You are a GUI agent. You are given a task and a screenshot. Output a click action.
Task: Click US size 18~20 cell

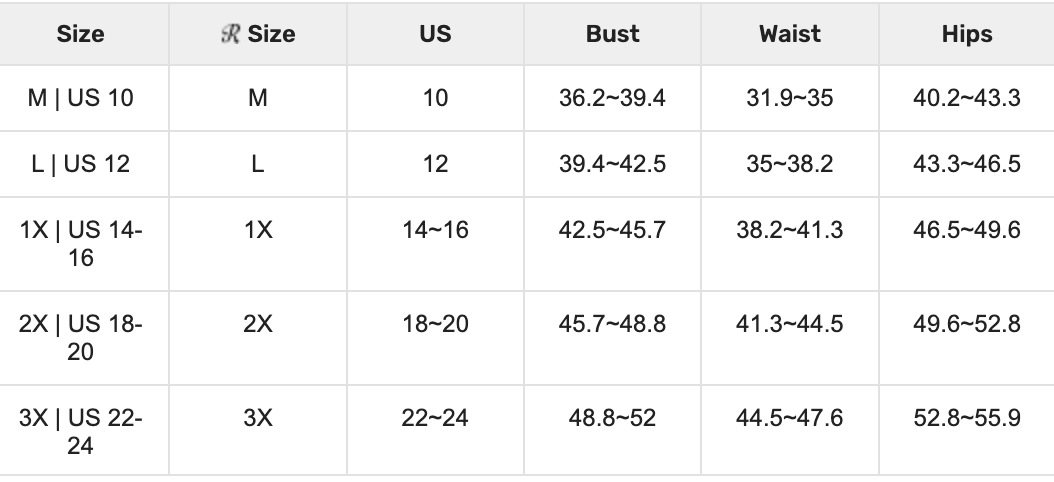(x=435, y=324)
